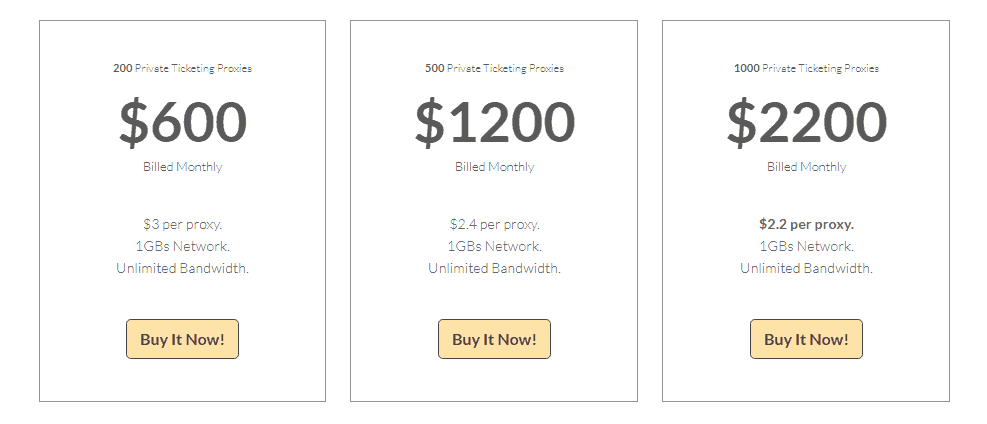Click Unlimited Bandwidth in the 1000 proxies card
Screen dimensions: 987x424
coord(806,268)
